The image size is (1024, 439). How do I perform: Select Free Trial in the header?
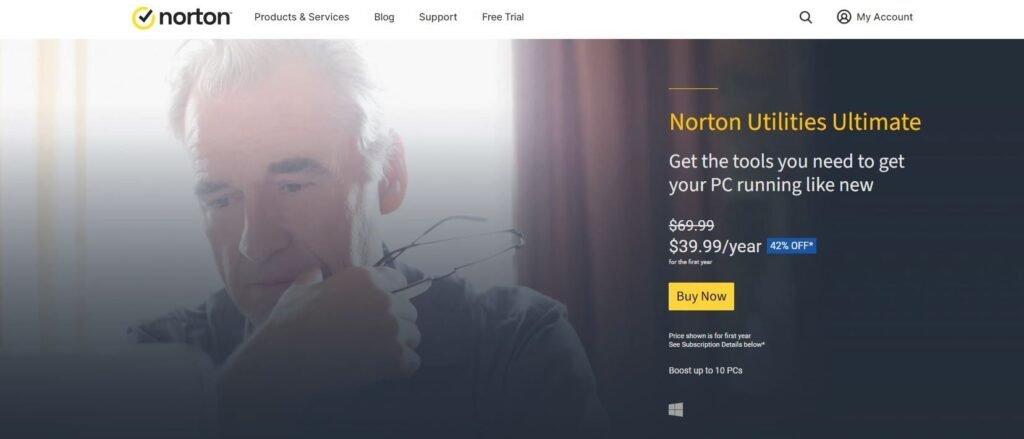click(503, 17)
